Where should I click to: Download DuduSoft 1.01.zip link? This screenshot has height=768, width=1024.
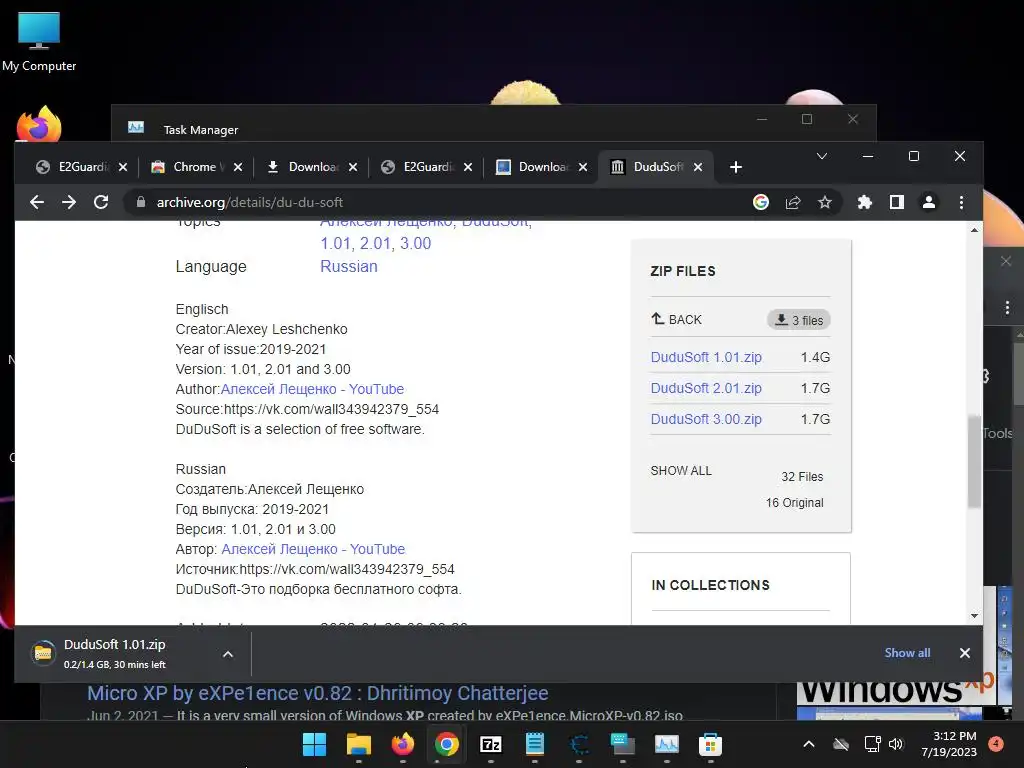point(706,357)
